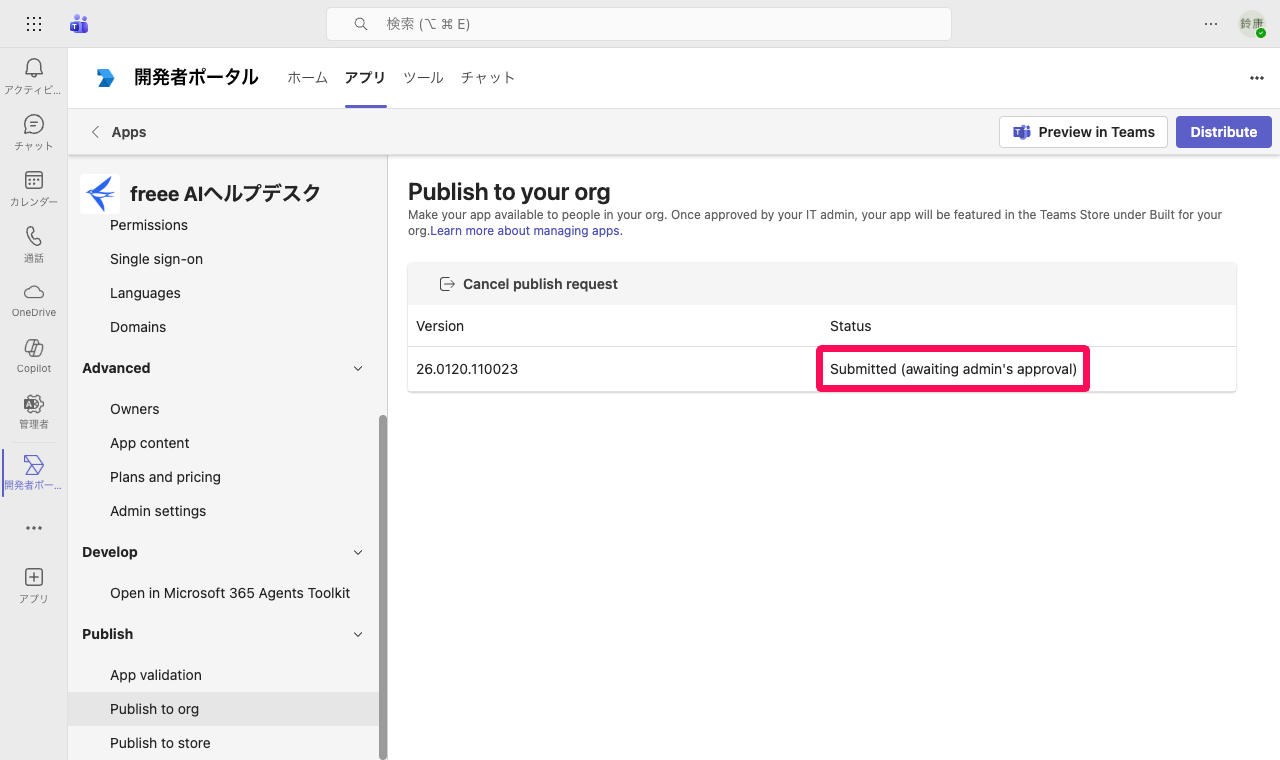Image resolution: width=1280 pixels, height=760 pixels.
Task: Collapse the Advanced section
Action: point(358,368)
